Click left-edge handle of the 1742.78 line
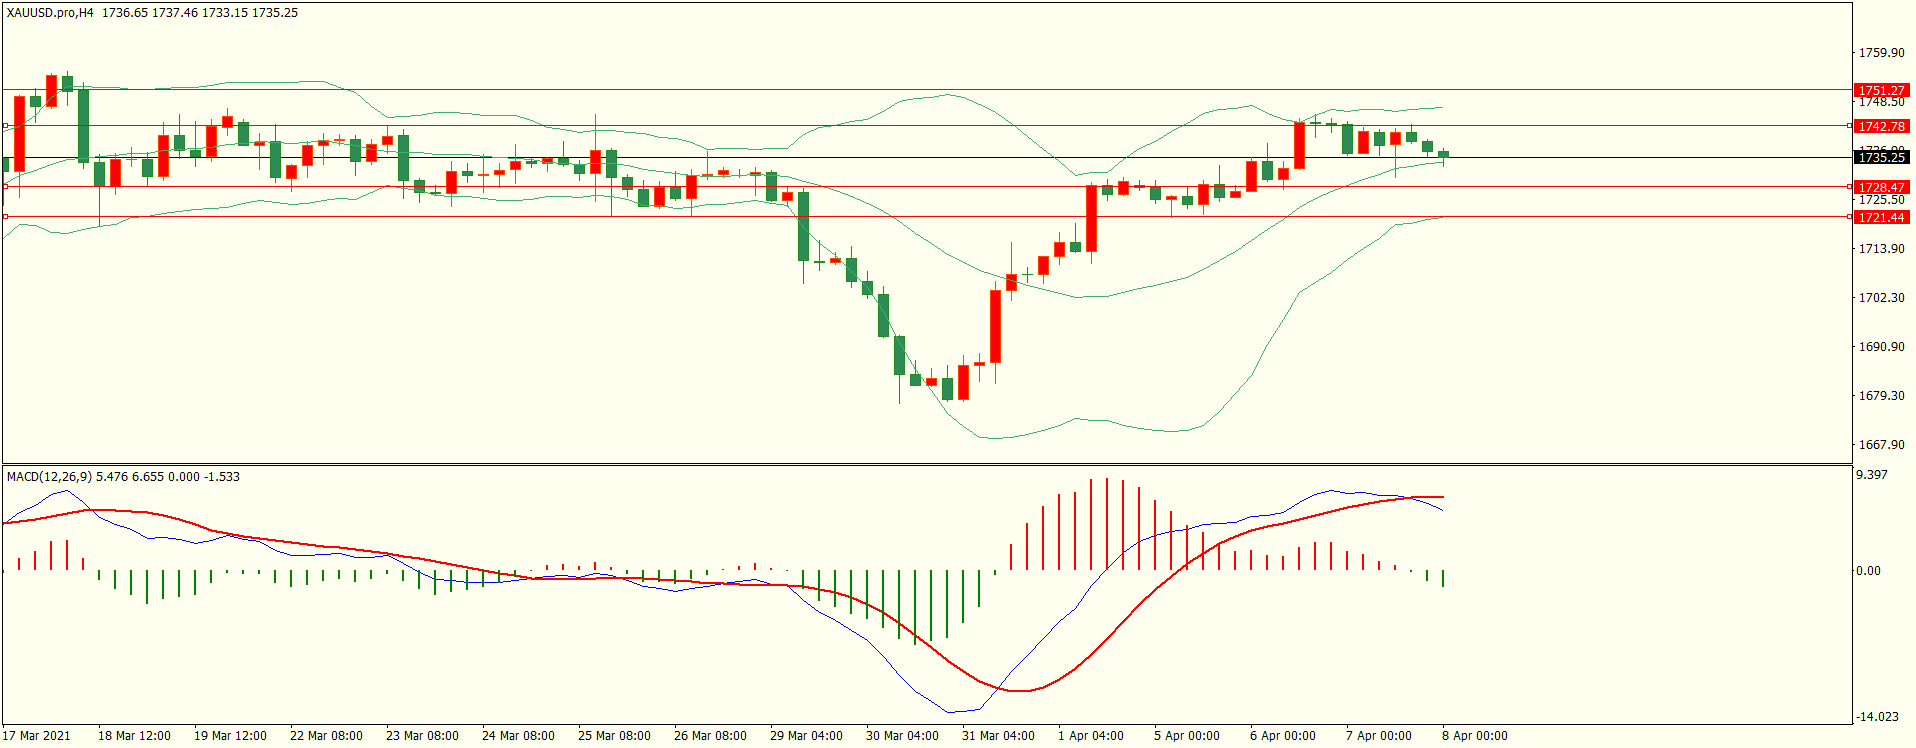1916x748 pixels. (x=5, y=126)
